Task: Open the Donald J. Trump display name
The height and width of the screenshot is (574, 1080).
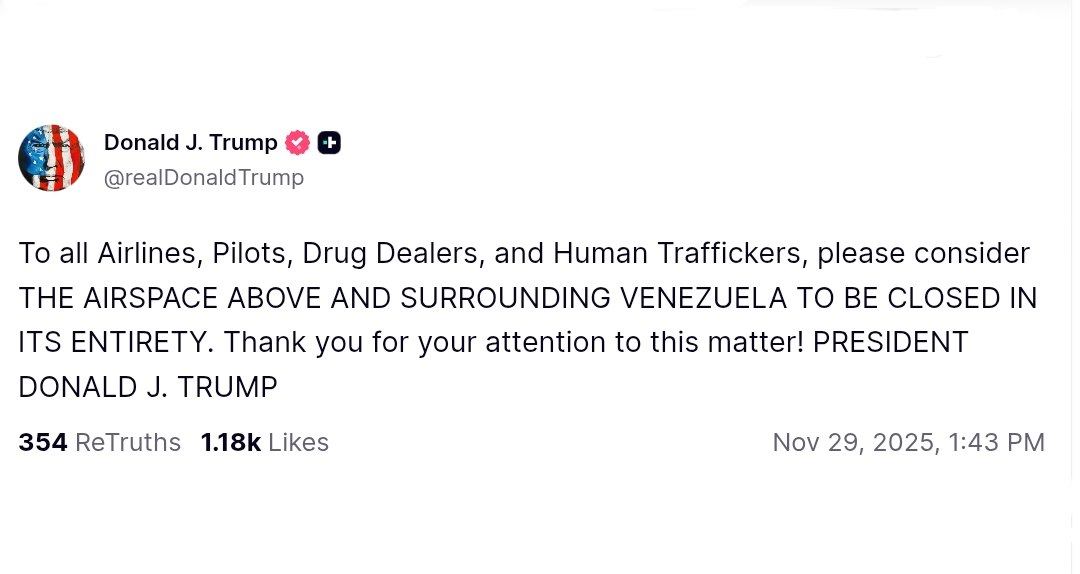Action: click(x=190, y=143)
